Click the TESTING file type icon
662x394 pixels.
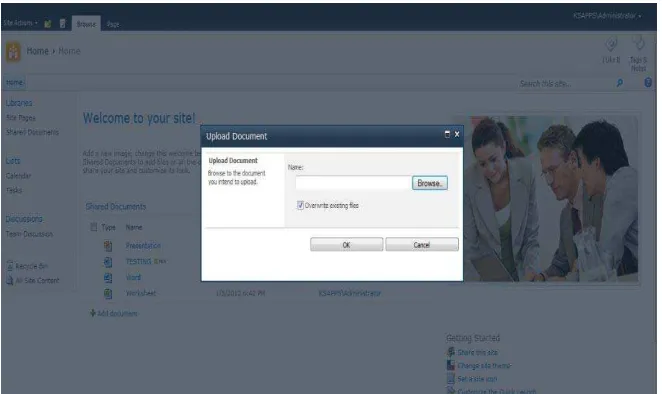[108, 262]
